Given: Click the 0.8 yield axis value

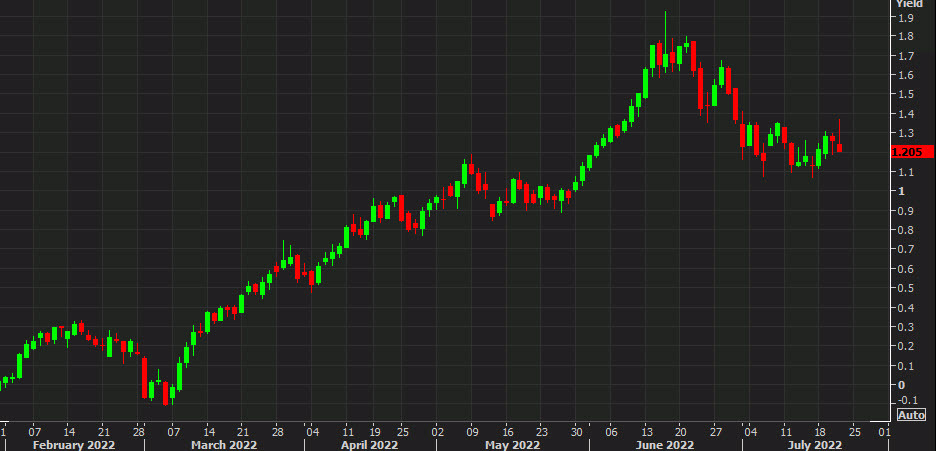Looking at the screenshot, I should (x=906, y=230).
